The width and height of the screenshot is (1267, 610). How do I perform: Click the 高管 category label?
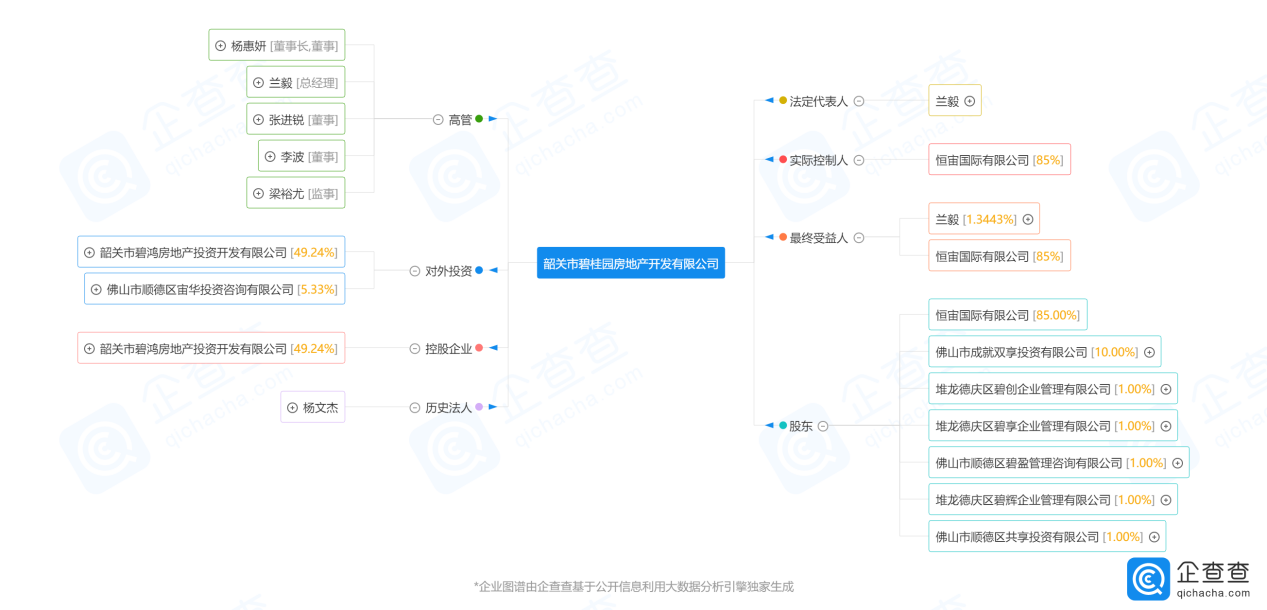coord(460,120)
